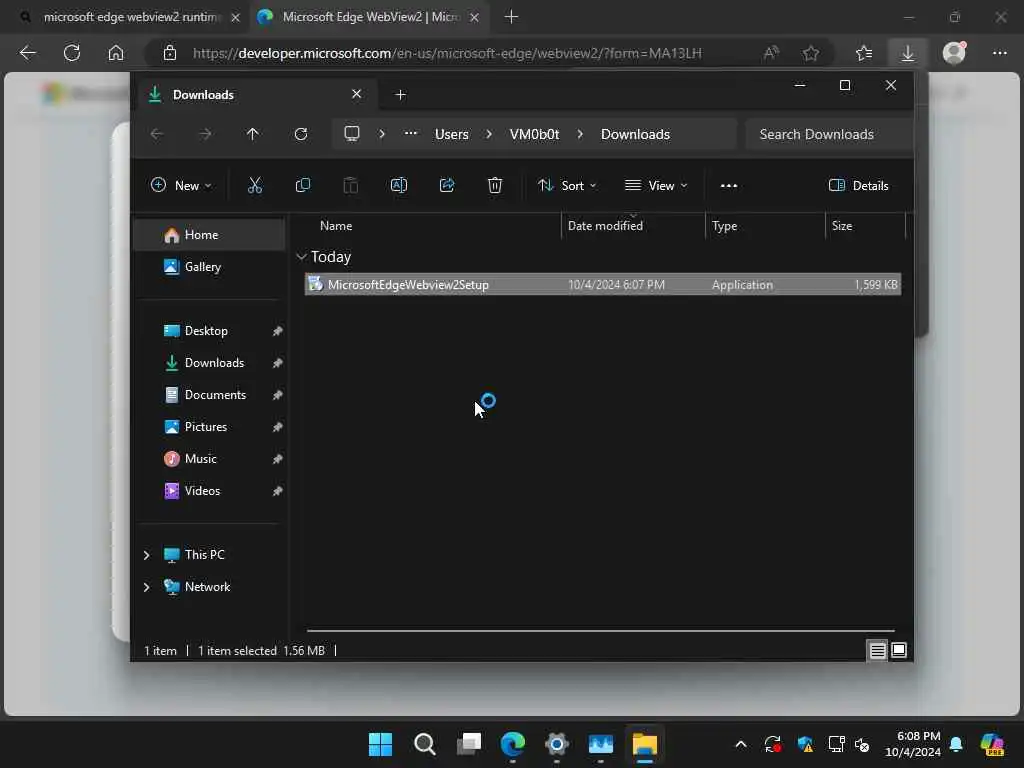
Task: Open the Sort dropdown menu
Action: 567,185
